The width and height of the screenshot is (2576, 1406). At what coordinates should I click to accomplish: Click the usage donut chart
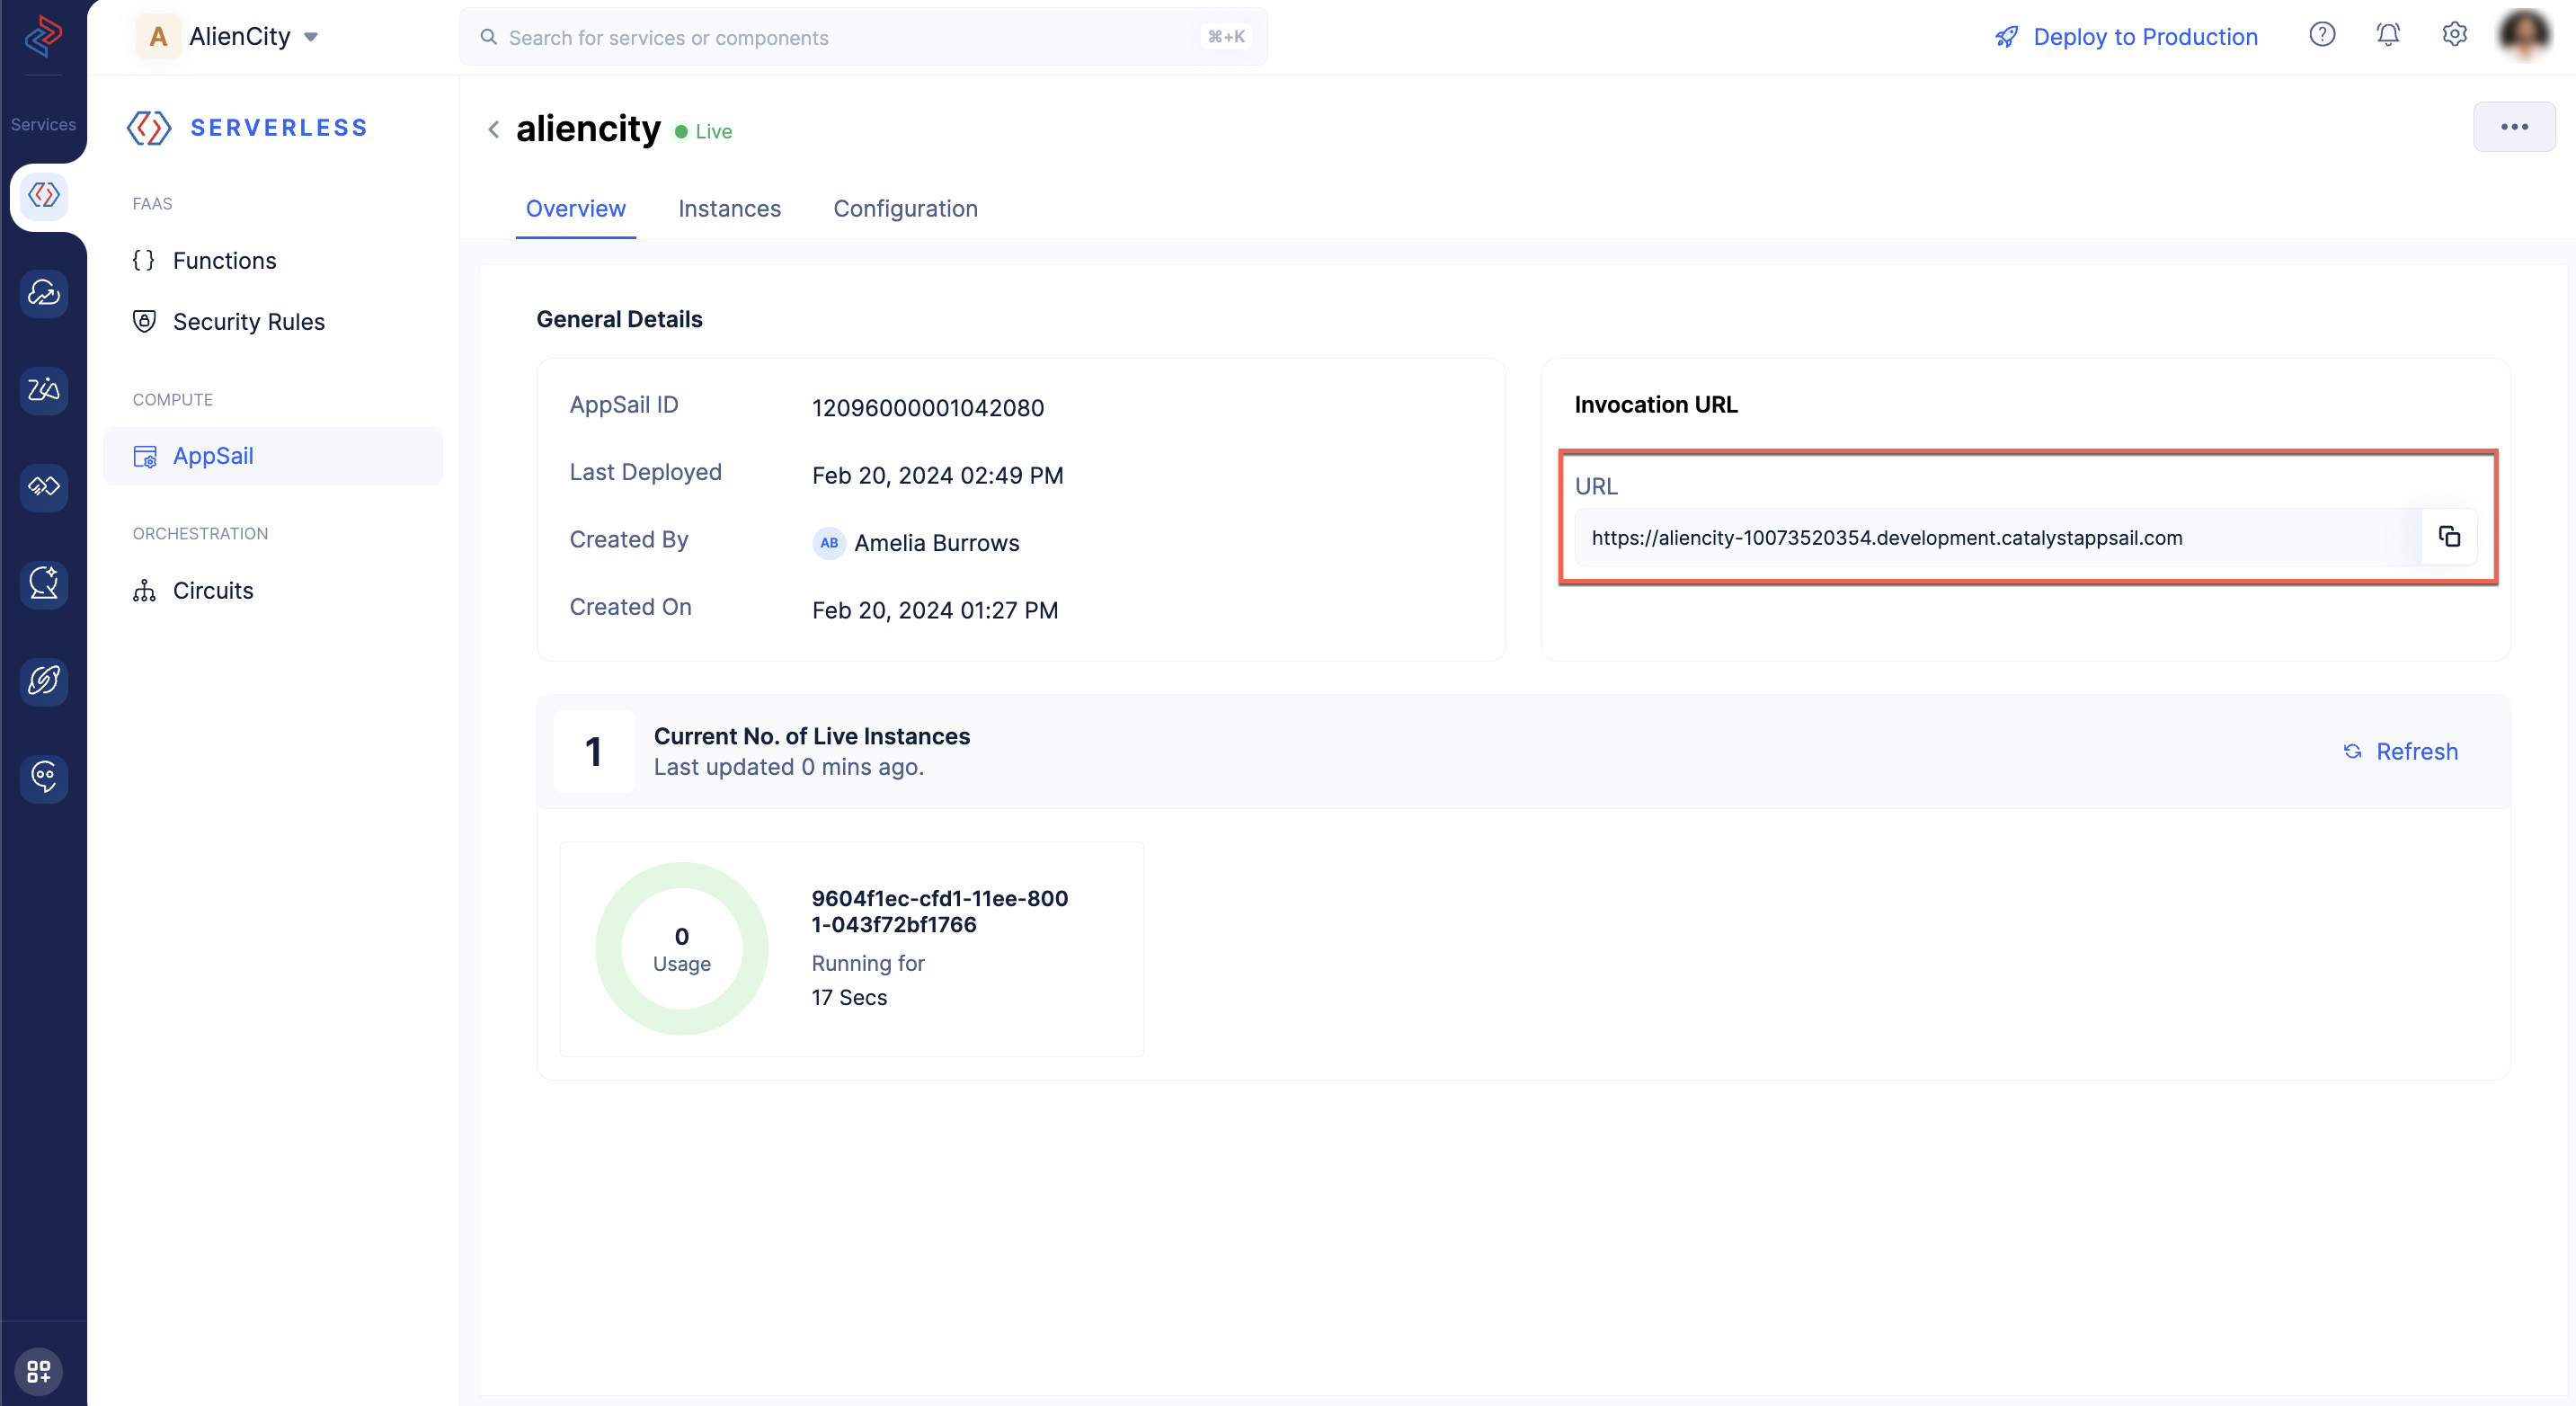[x=682, y=949]
